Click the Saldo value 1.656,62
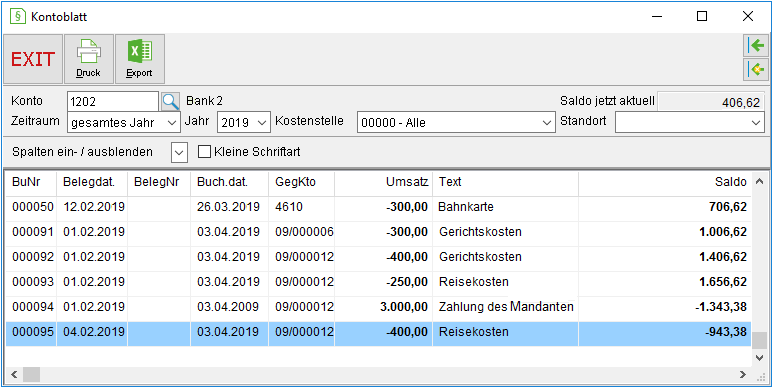Screen dimensions: 772x387 [x=723, y=282]
